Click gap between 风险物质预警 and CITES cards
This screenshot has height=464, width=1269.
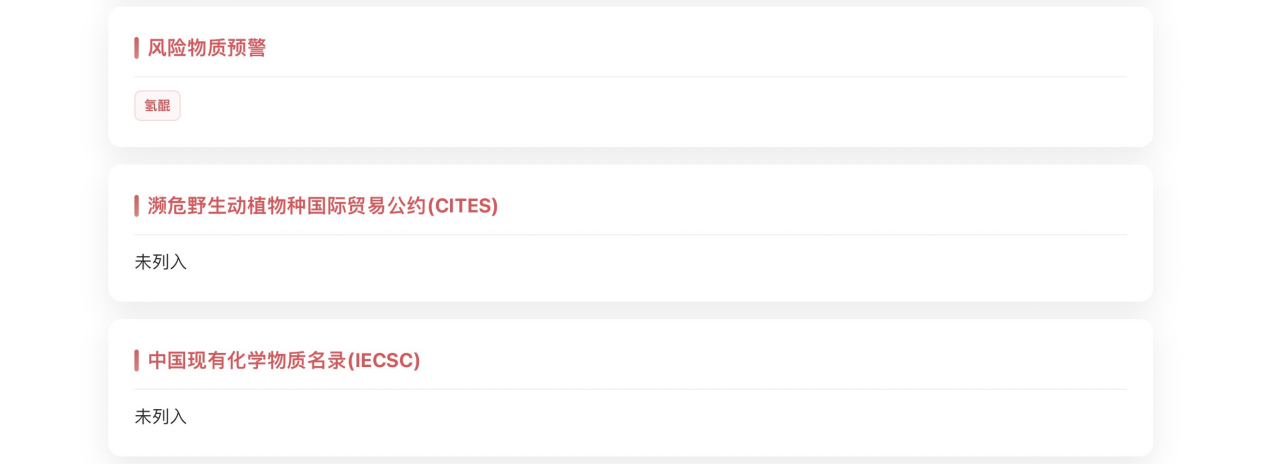pyautogui.click(x=630, y=156)
